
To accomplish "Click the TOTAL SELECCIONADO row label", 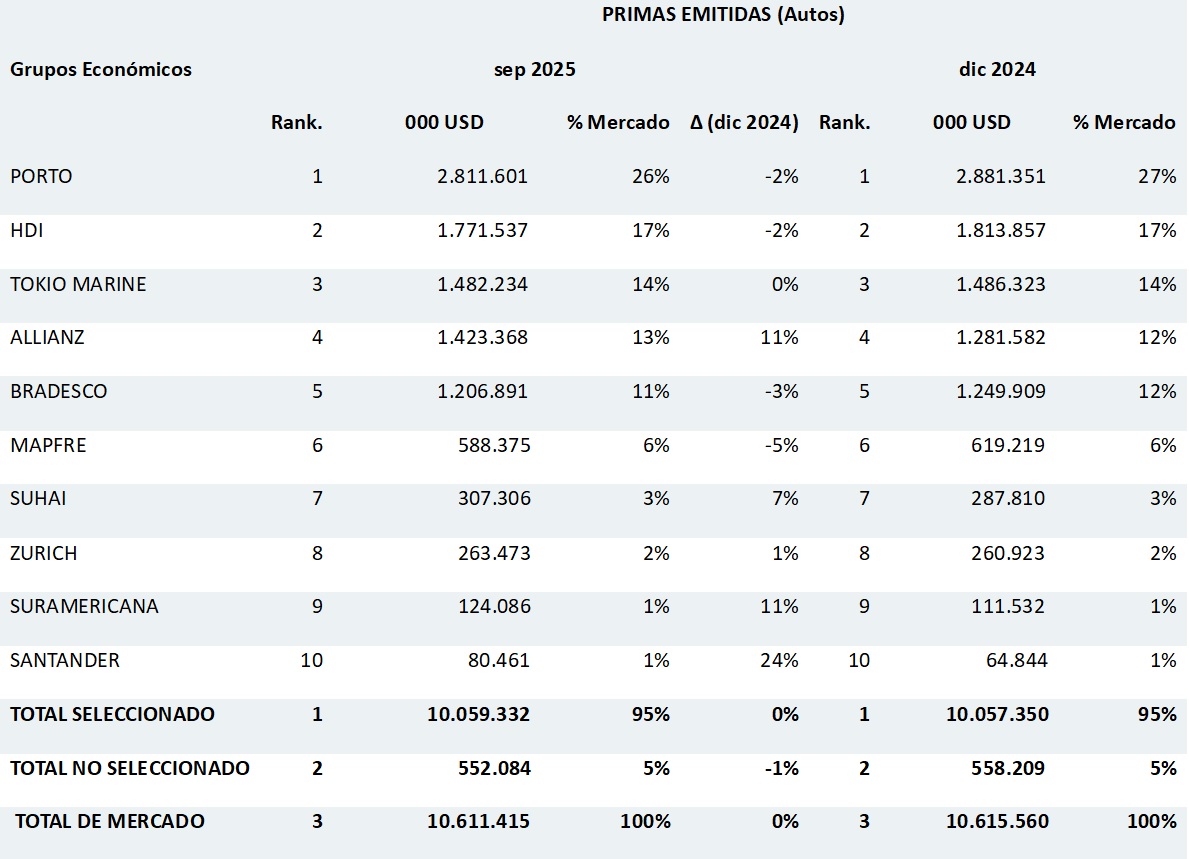I will click(x=113, y=714).
